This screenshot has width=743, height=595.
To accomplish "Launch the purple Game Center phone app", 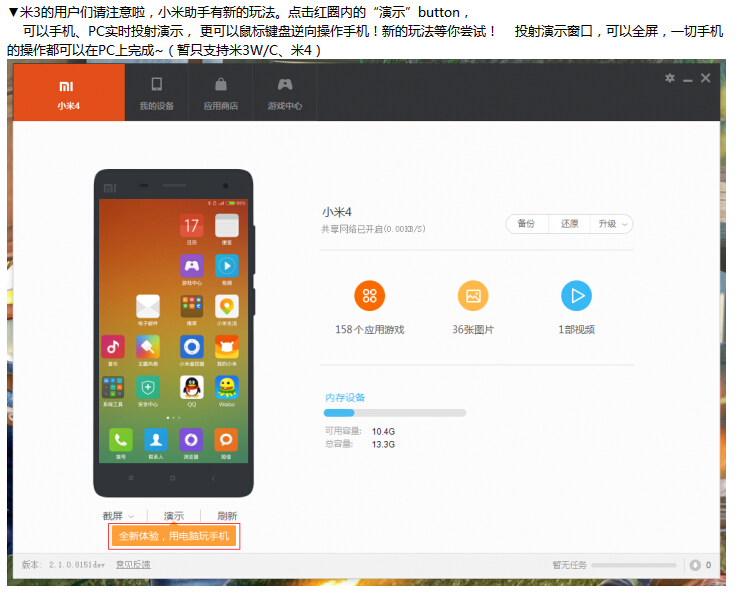I will pos(191,266).
